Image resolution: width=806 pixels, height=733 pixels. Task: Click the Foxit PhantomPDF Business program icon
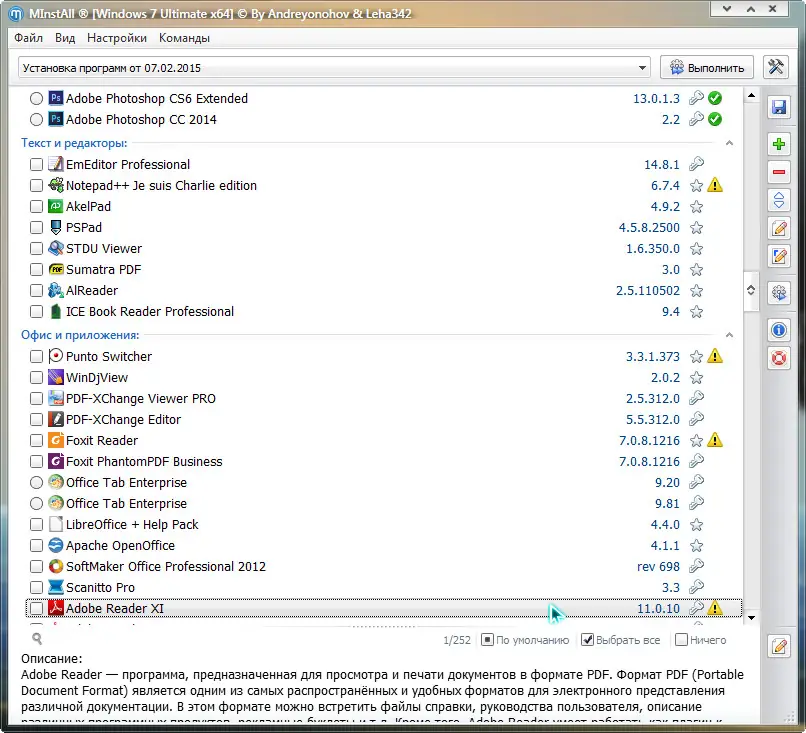(x=56, y=461)
